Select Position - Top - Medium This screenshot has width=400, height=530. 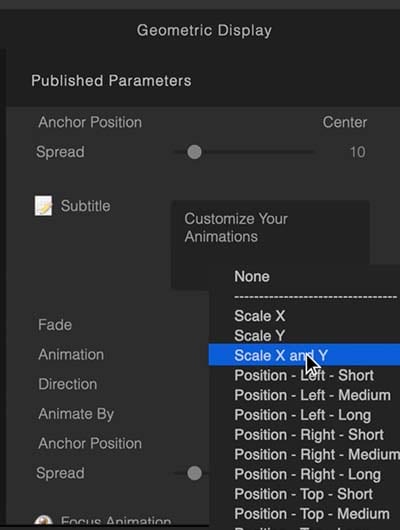coord(312,514)
